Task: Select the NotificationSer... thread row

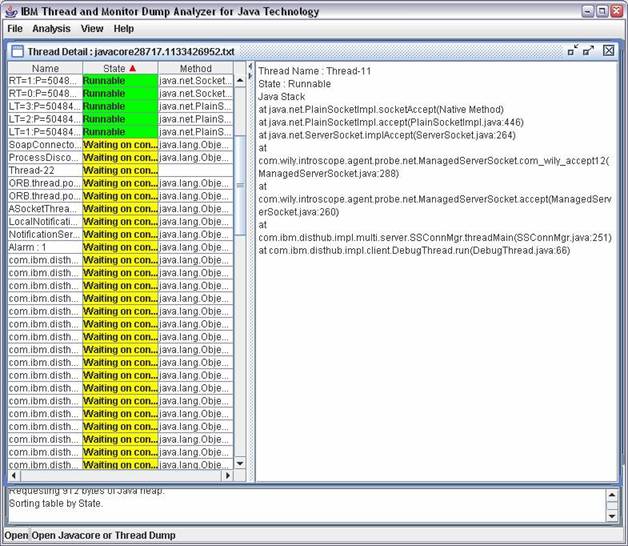Action: [x=121, y=234]
